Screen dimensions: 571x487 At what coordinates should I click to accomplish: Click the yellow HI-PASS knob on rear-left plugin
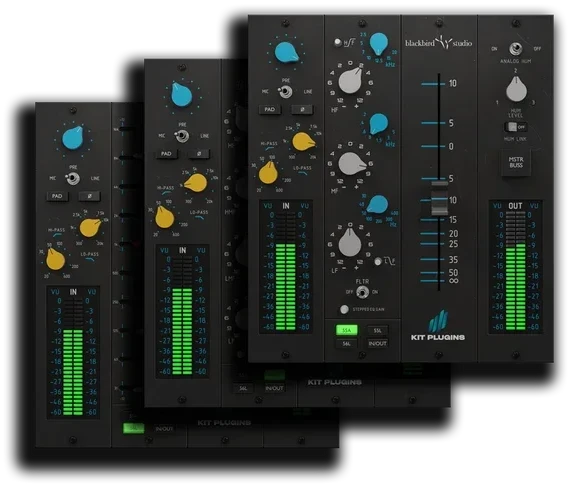[x=55, y=259]
